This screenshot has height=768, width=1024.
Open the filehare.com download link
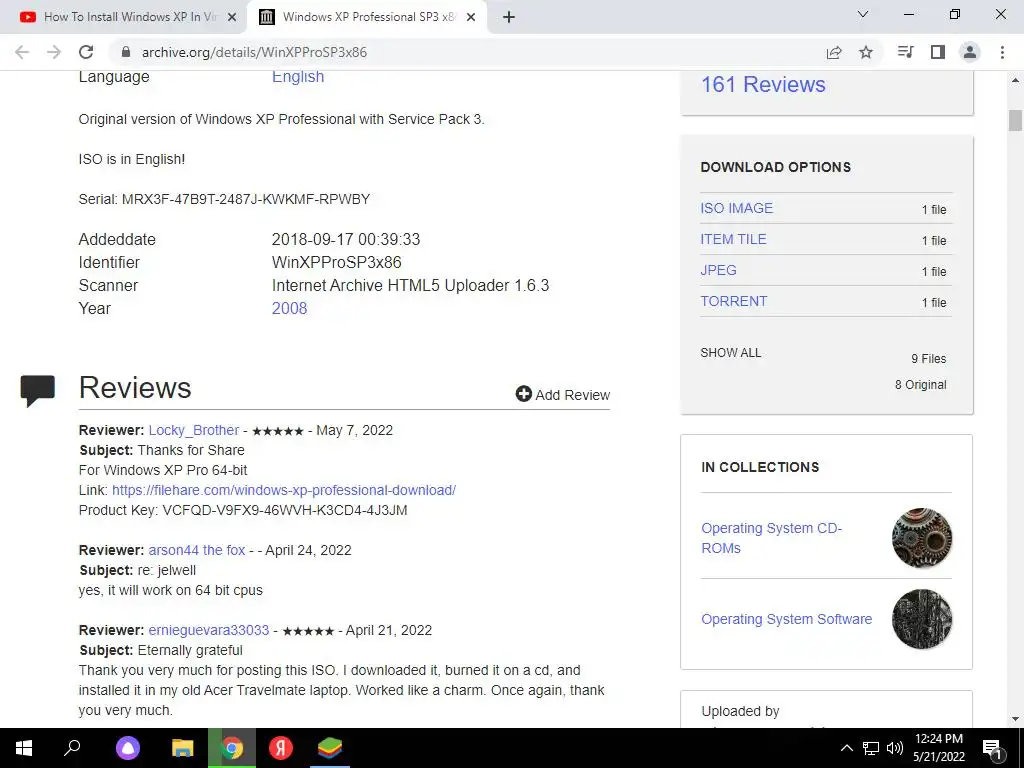coord(284,490)
